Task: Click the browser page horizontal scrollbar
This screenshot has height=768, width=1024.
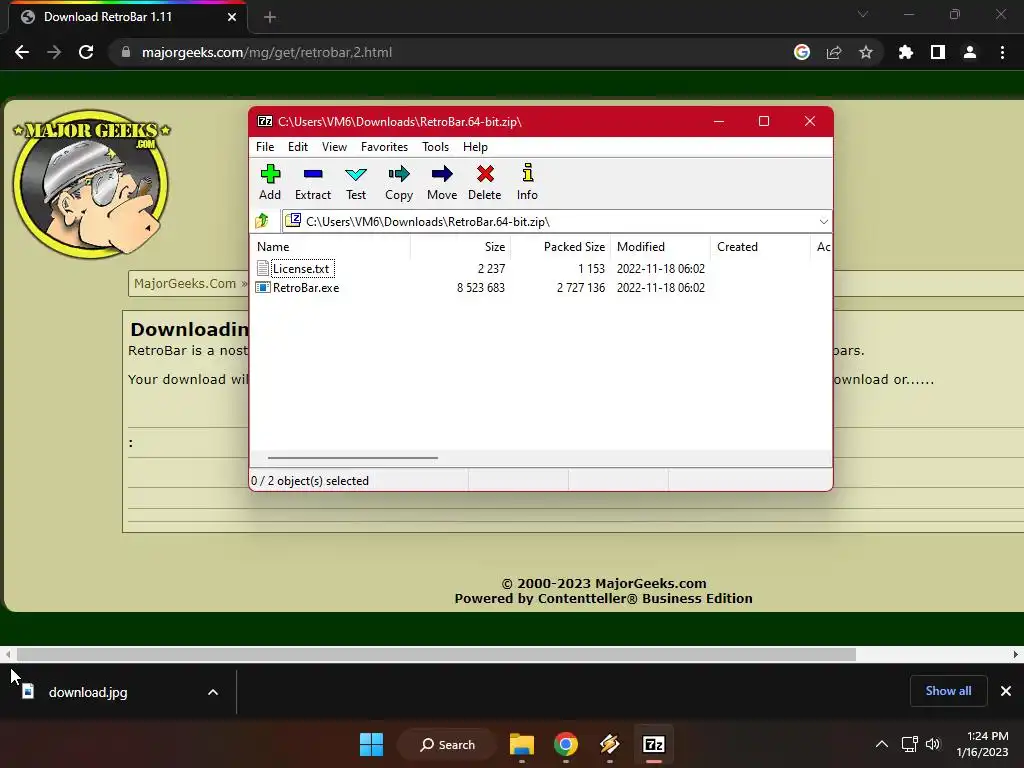Action: (436, 654)
